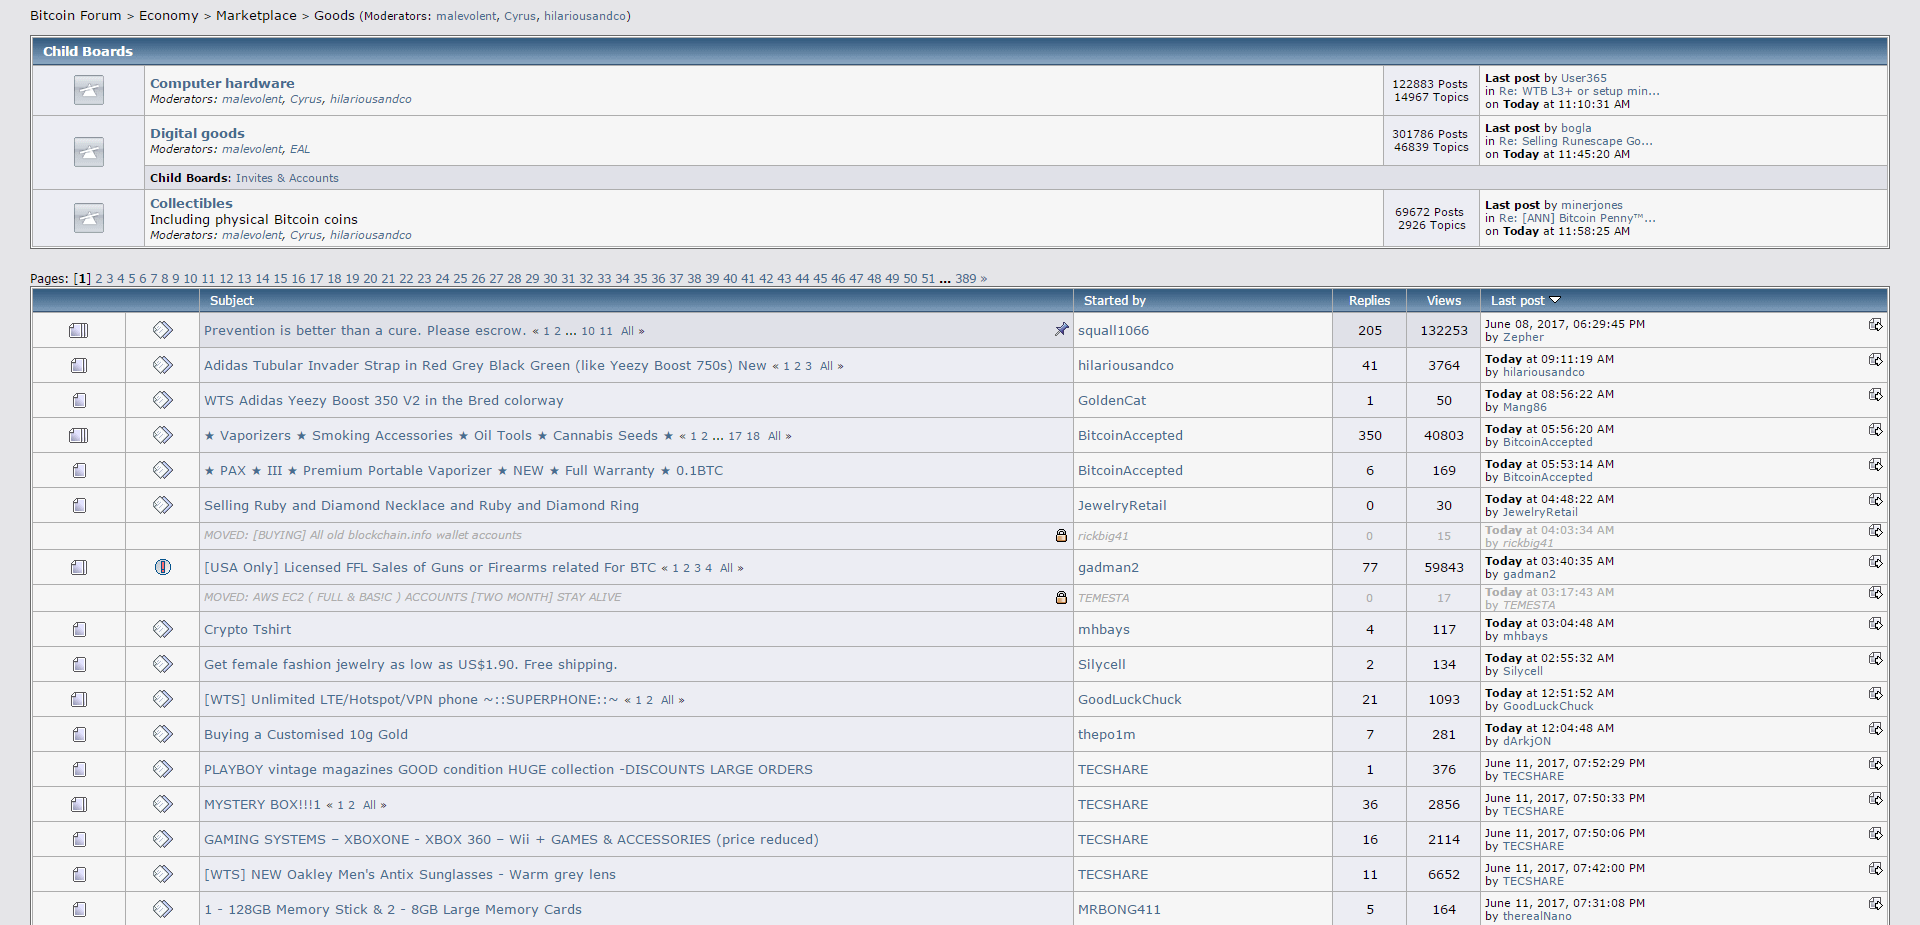Viewport: 1920px width, 925px height.
Task: Open the Computer hardware child board
Action: 222,83
